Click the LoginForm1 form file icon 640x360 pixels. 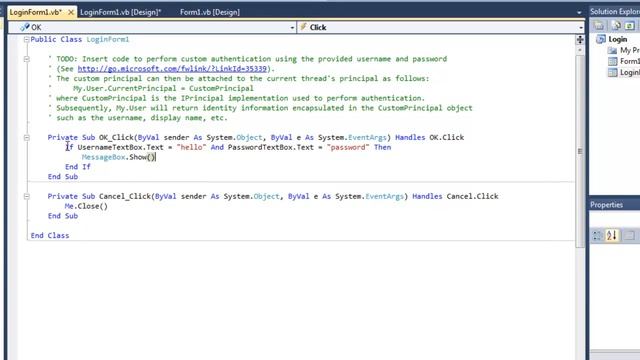612,72
